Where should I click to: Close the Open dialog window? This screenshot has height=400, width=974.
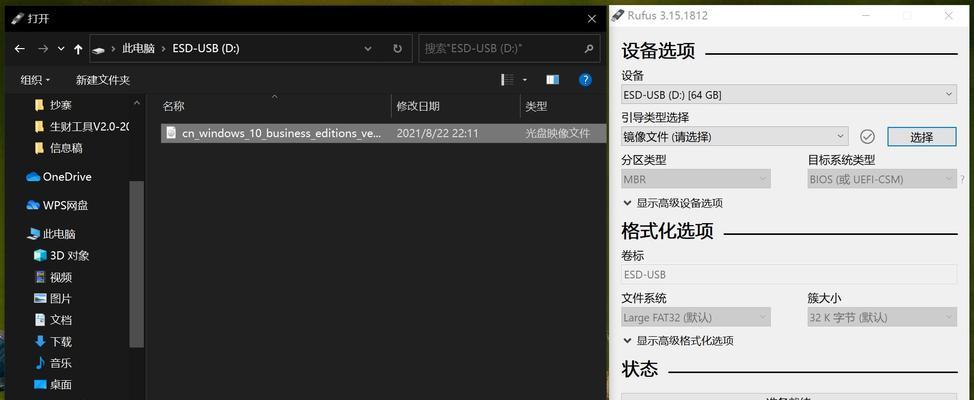pos(591,19)
